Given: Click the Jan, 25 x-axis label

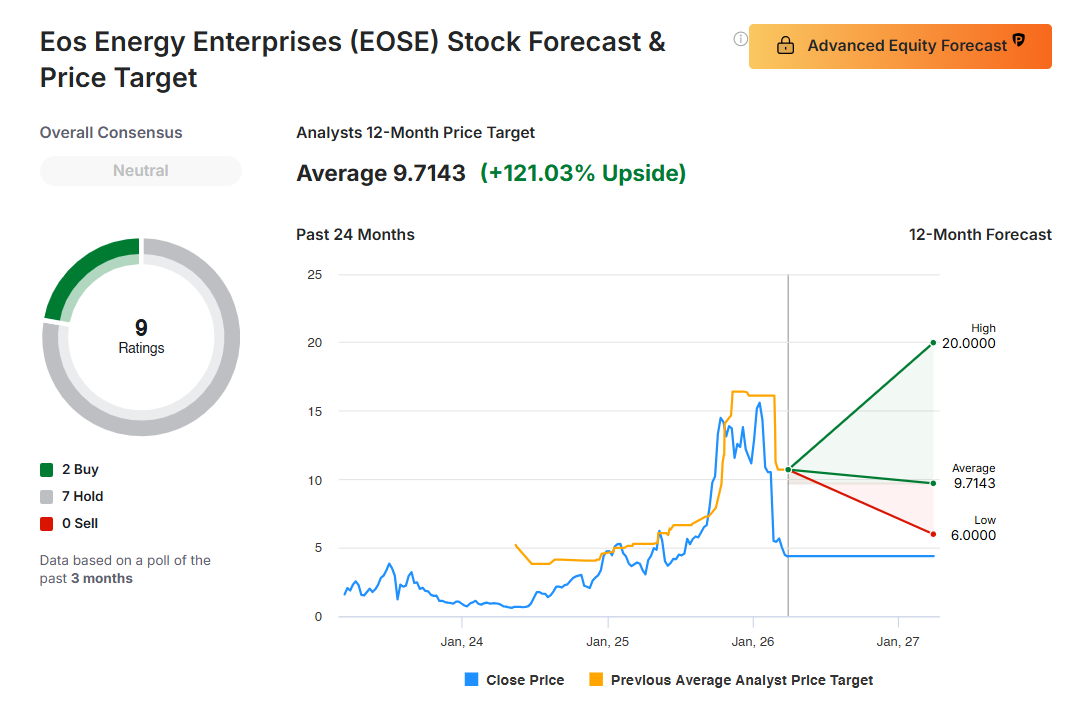Looking at the screenshot, I should click(x=607, y=641).
